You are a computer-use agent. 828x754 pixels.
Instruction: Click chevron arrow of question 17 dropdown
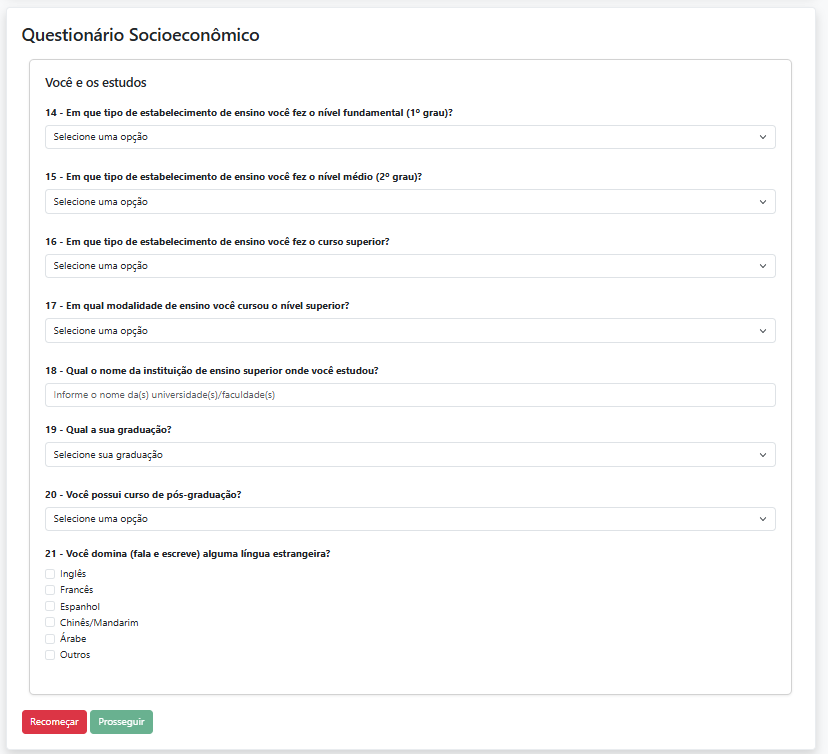point(763,331)
